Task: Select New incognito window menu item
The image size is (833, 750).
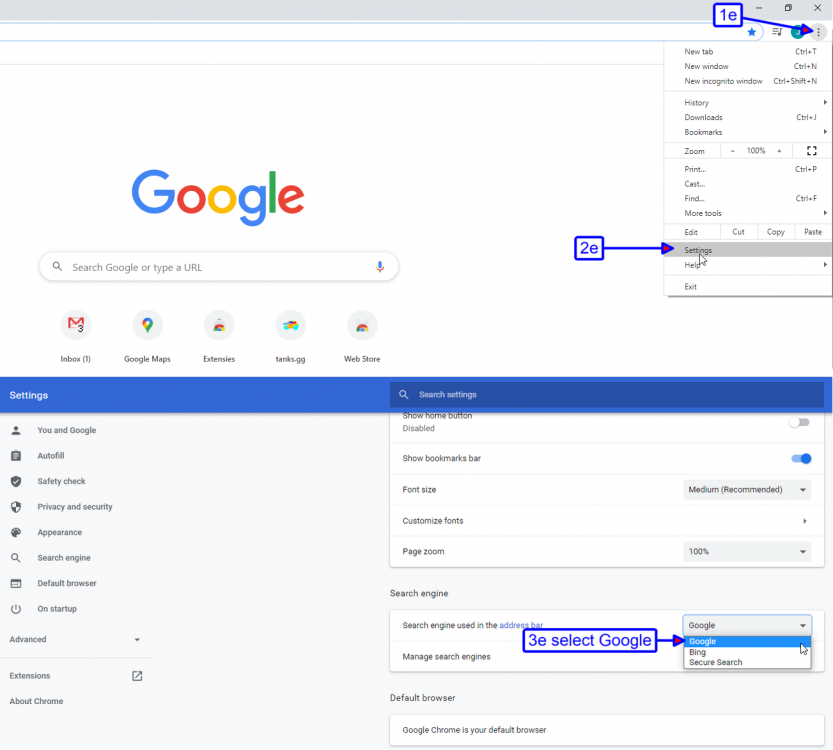Action: (x=748, y=81)
